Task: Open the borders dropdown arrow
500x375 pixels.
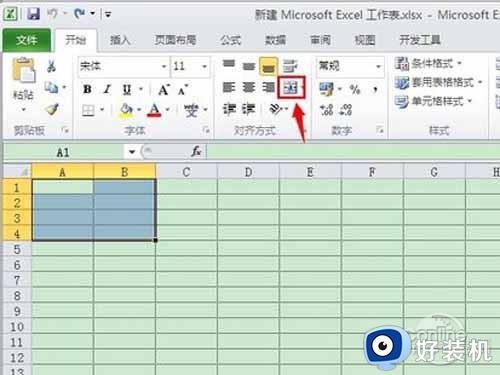Action: (102, 110)
